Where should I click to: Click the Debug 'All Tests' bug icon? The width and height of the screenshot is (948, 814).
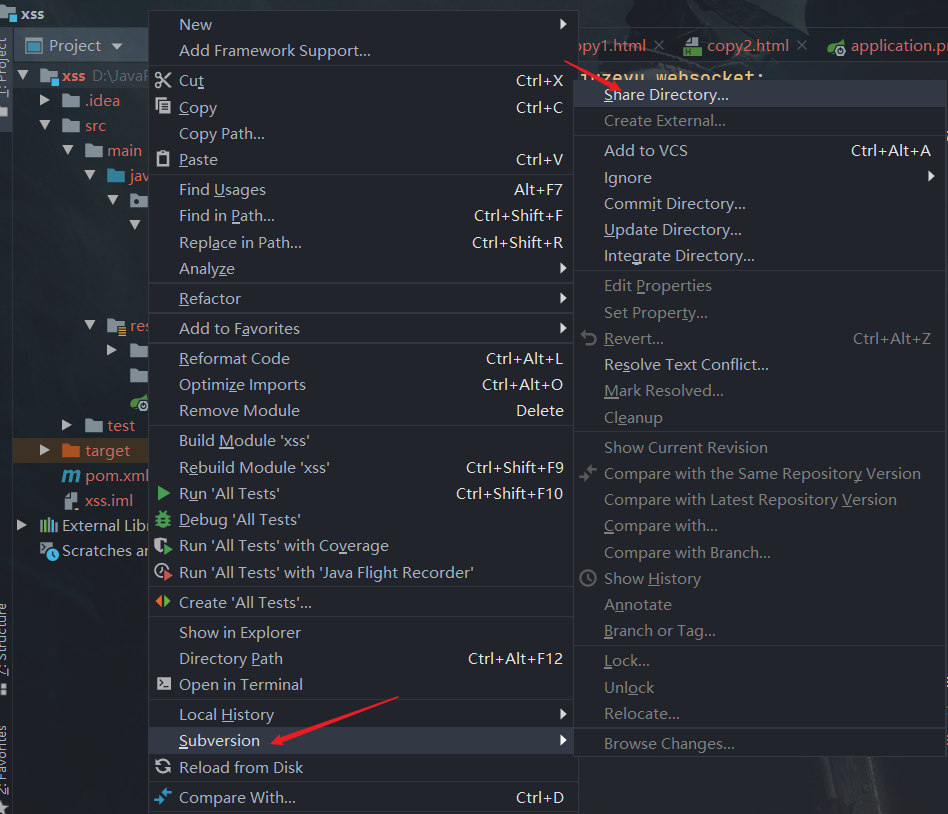[163, 519]
